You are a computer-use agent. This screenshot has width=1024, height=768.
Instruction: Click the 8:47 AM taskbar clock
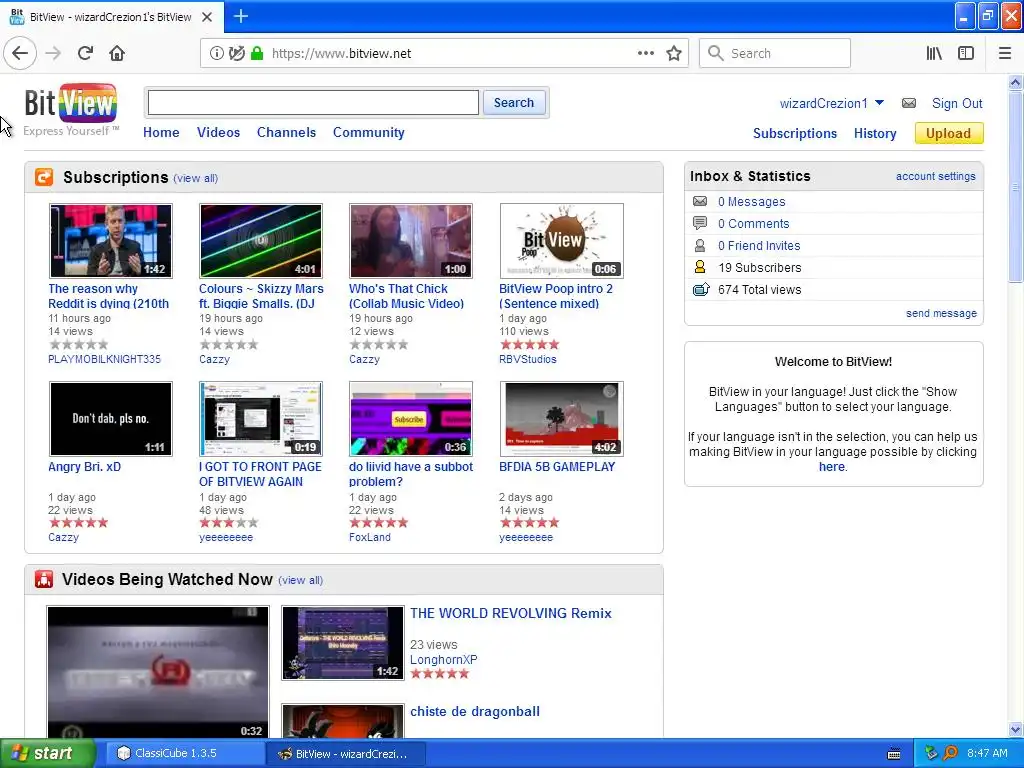(987, 753)
